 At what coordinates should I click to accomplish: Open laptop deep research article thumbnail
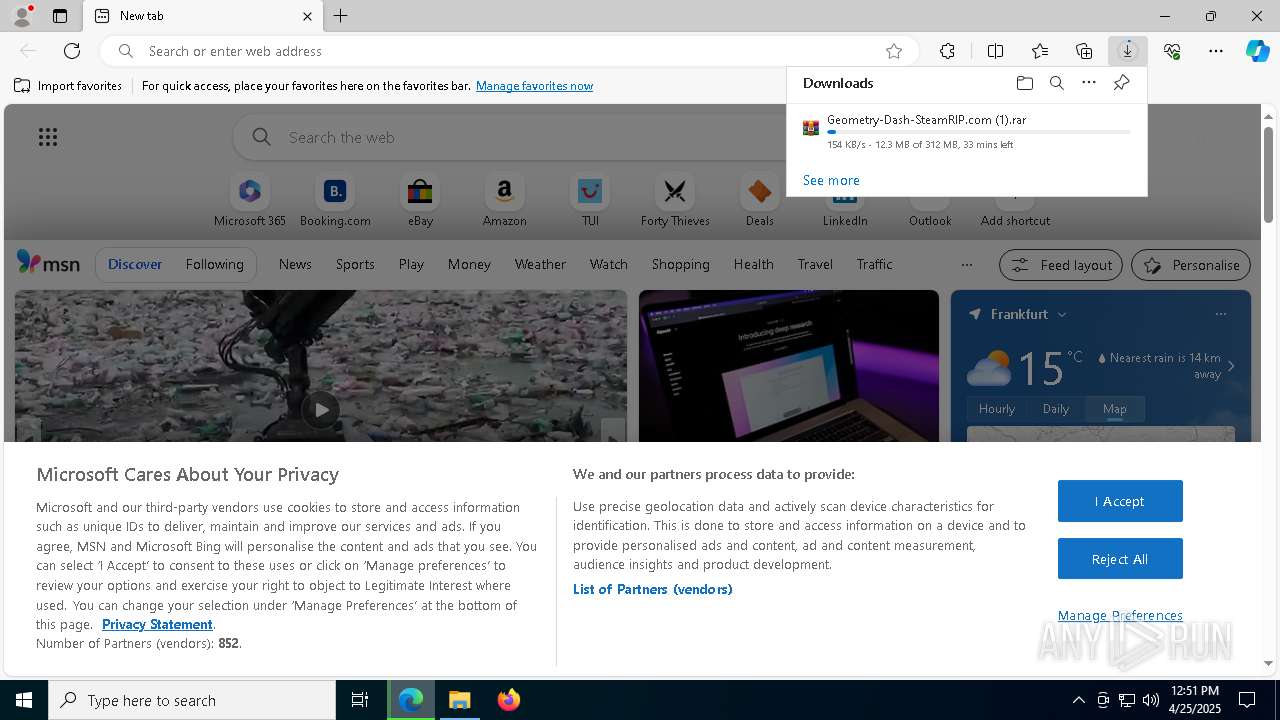(x=789, y=366)
